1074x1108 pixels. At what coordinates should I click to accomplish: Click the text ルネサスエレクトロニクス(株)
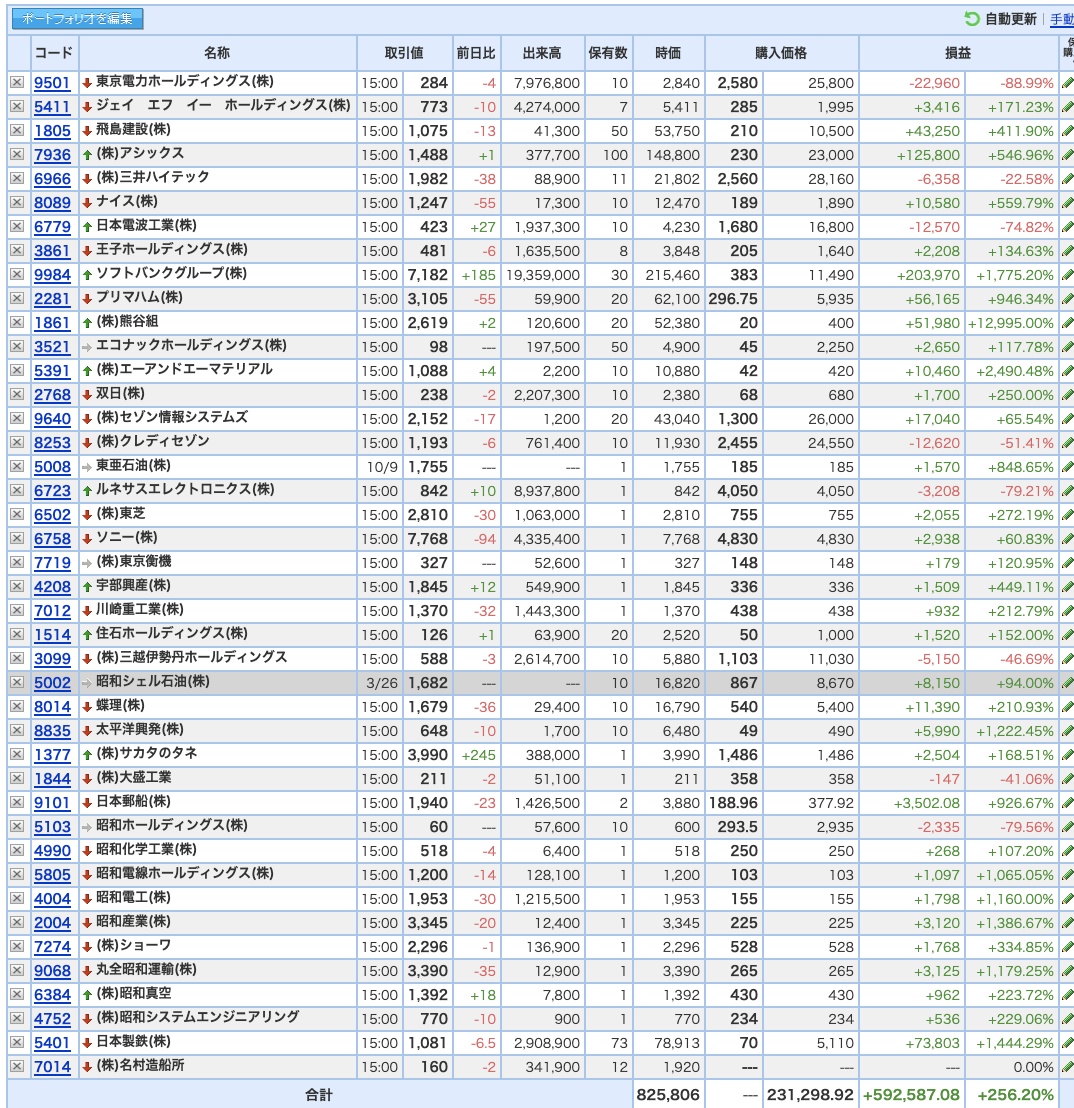pos(185,489)
